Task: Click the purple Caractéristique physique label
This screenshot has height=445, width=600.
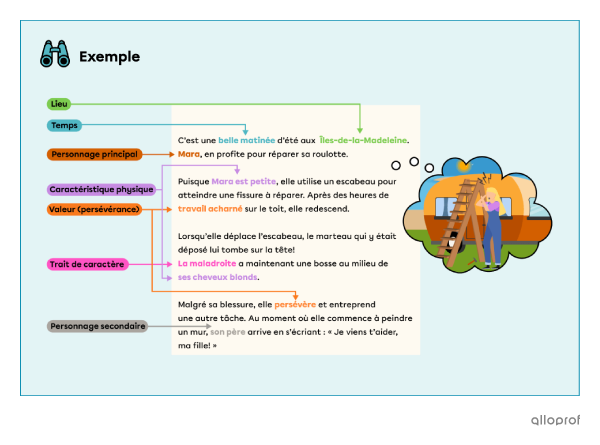Action: tap(101, 188)
